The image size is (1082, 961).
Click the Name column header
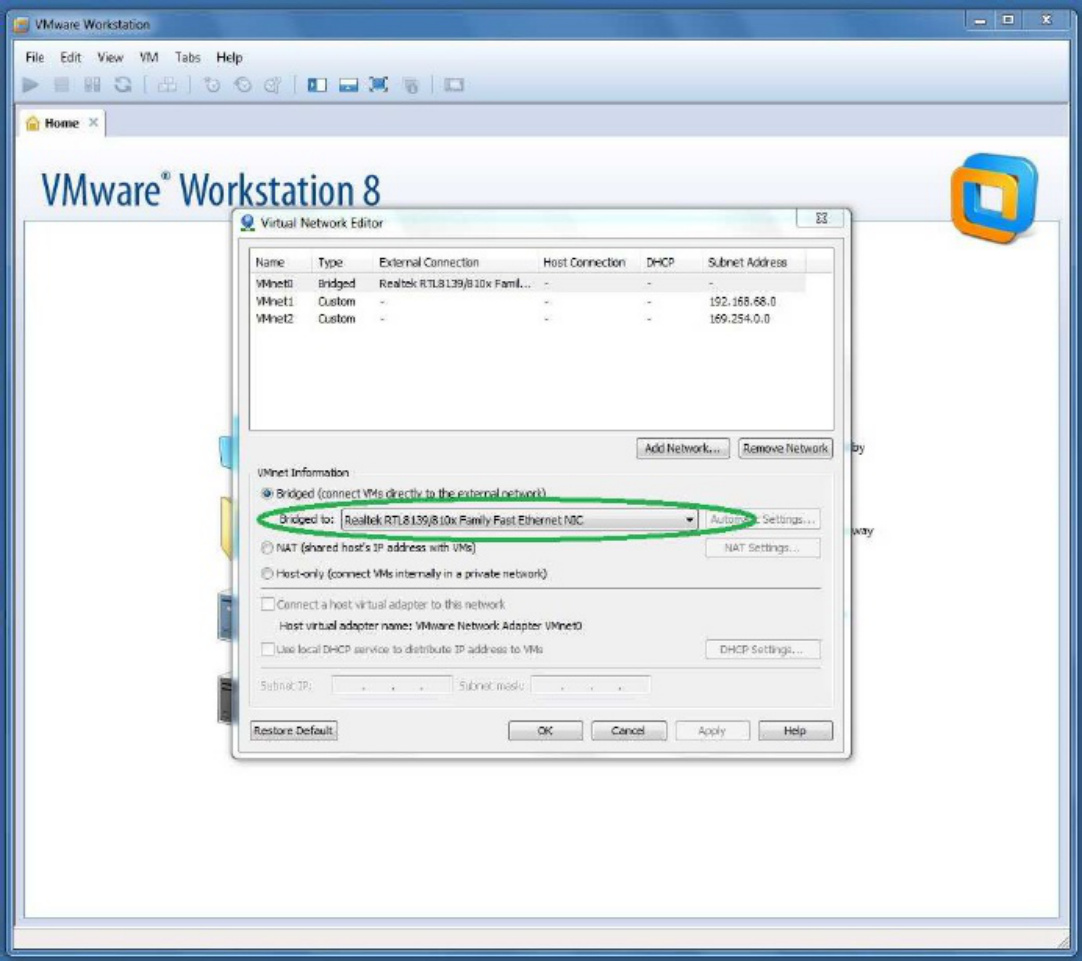281,262
